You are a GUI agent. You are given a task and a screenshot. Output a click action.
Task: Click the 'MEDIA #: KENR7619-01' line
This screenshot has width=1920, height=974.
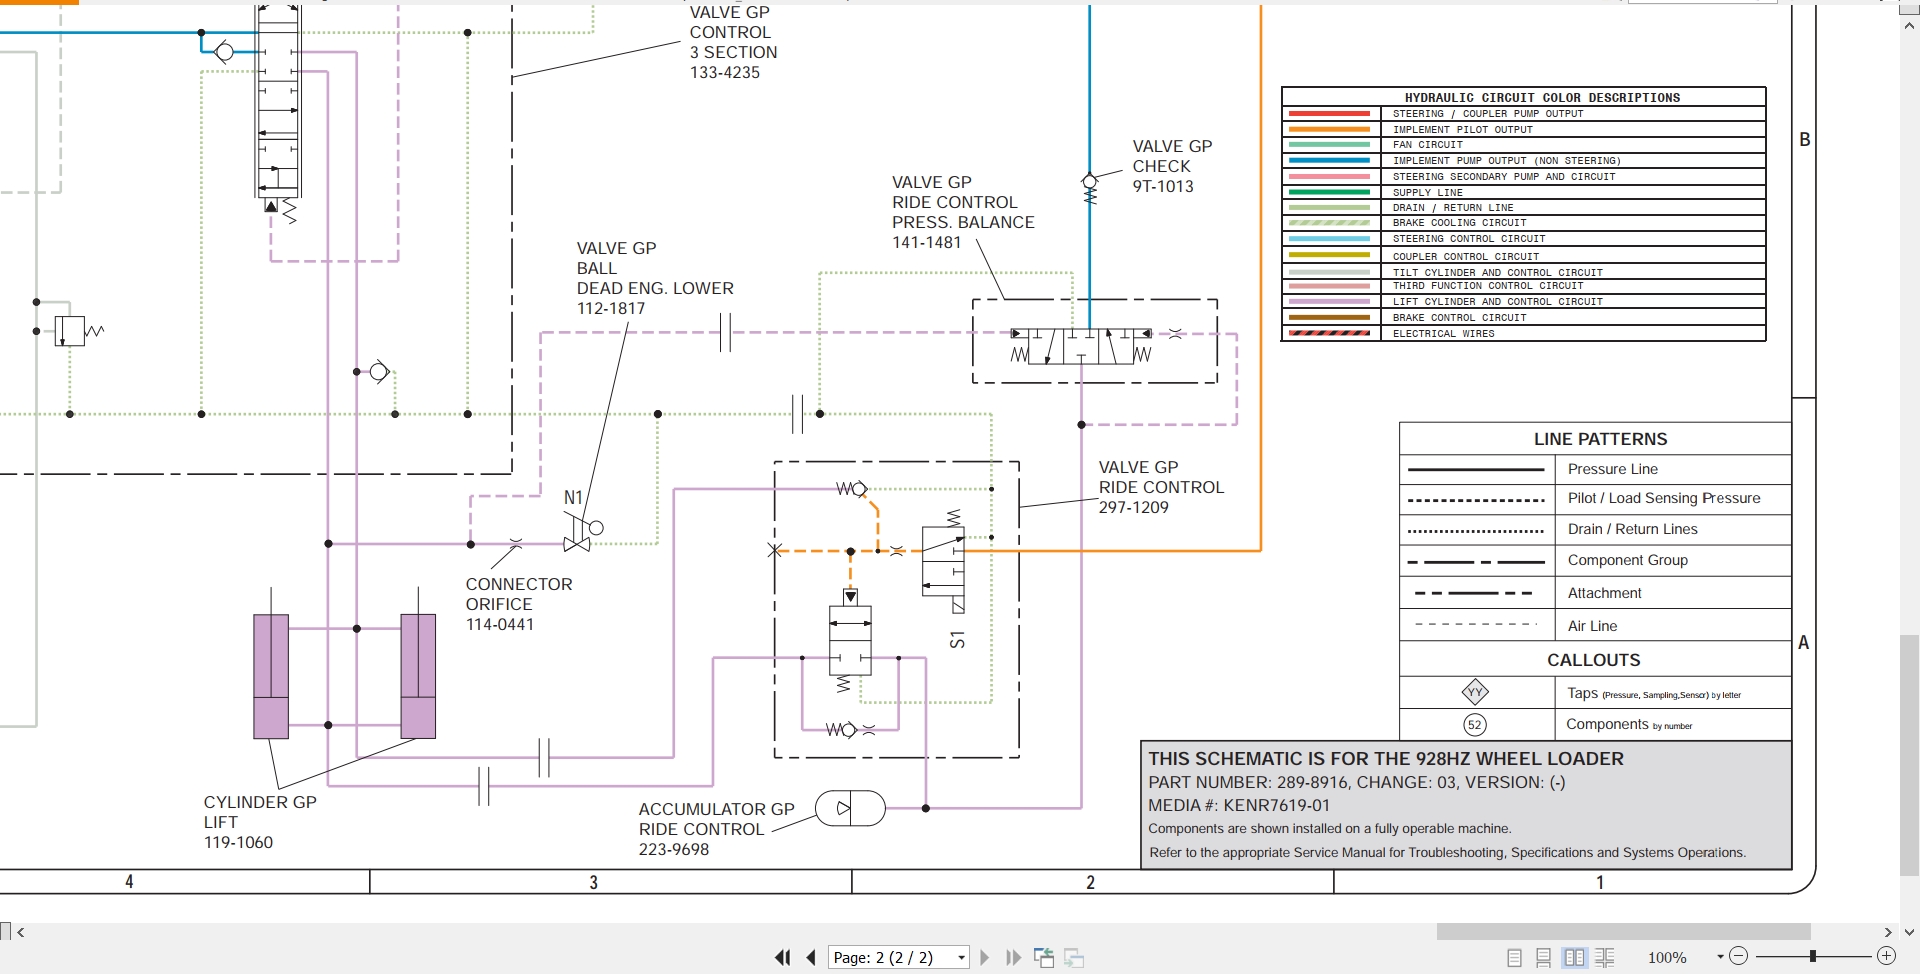click(1239, 805)
